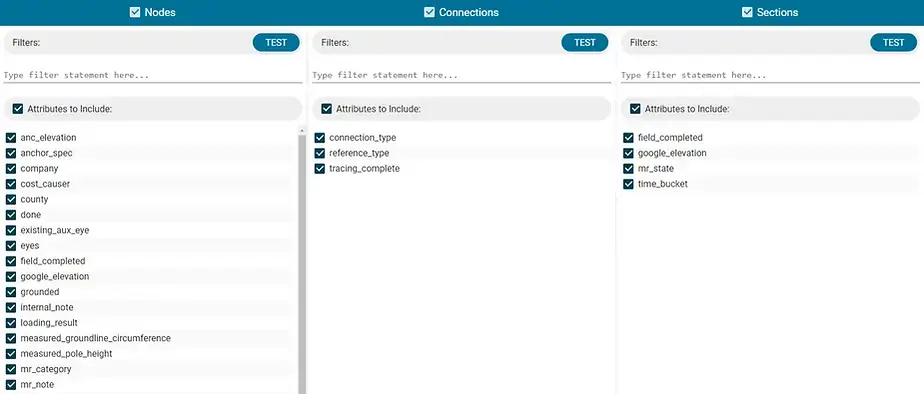Toggle Sections Attributes to Include checkbox
The width and height of the screenshot is (924, 394).
coord(635,109)
